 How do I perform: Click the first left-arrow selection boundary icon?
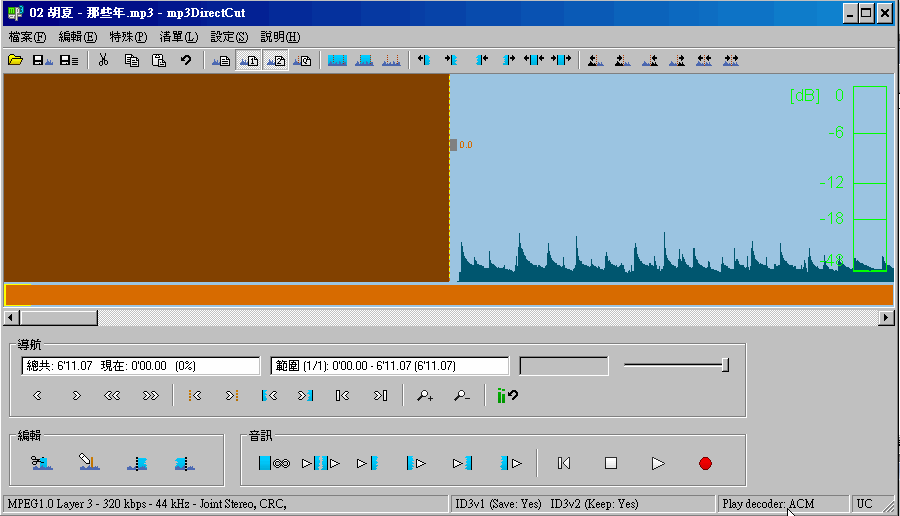(424, 60)
